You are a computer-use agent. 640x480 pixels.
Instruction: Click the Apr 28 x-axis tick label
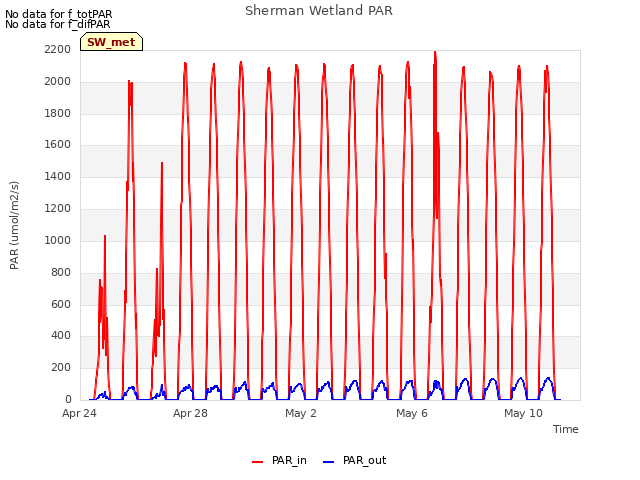tap(190, 413)
